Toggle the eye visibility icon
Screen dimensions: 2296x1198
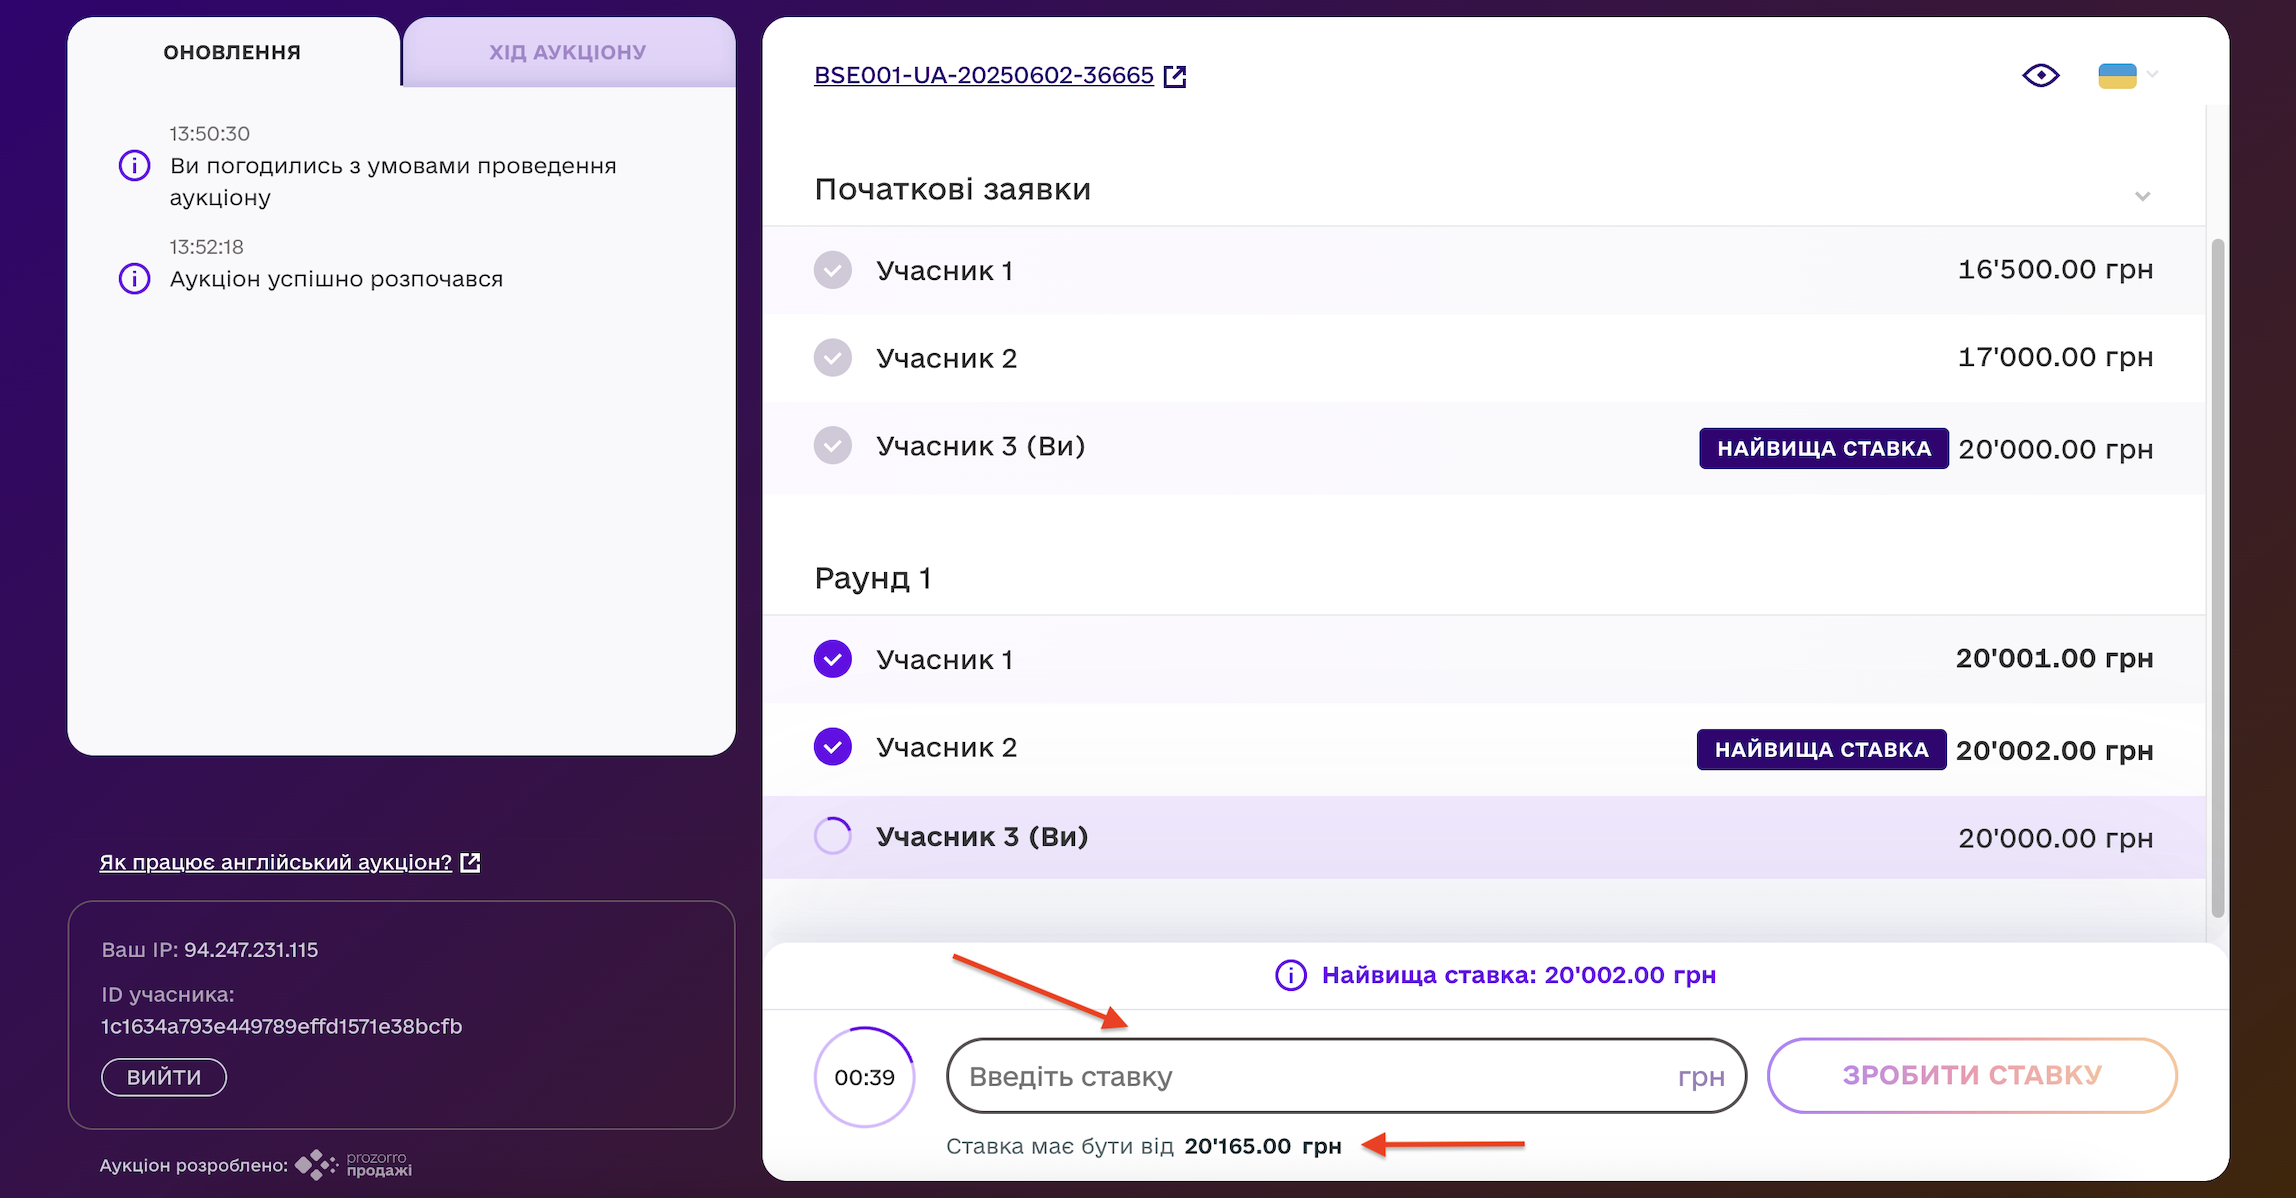click(x=2040, y=75)
